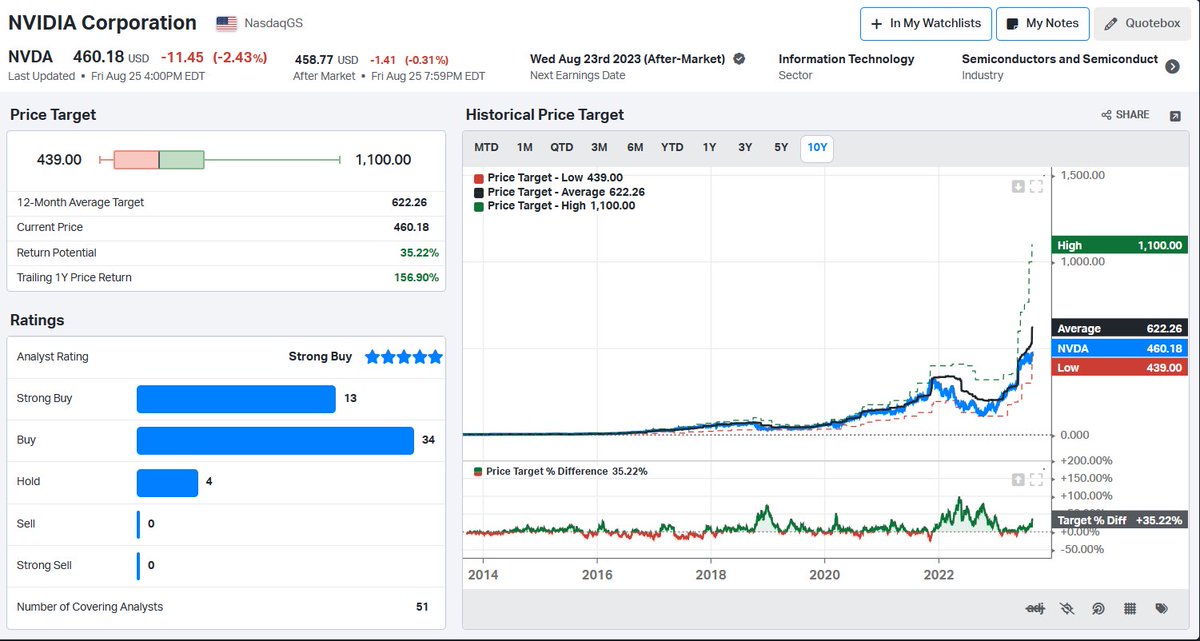1200x641 pixels.
Task: Click the green High 1,100.00 axis label
Action: [x=1120, y=245]
